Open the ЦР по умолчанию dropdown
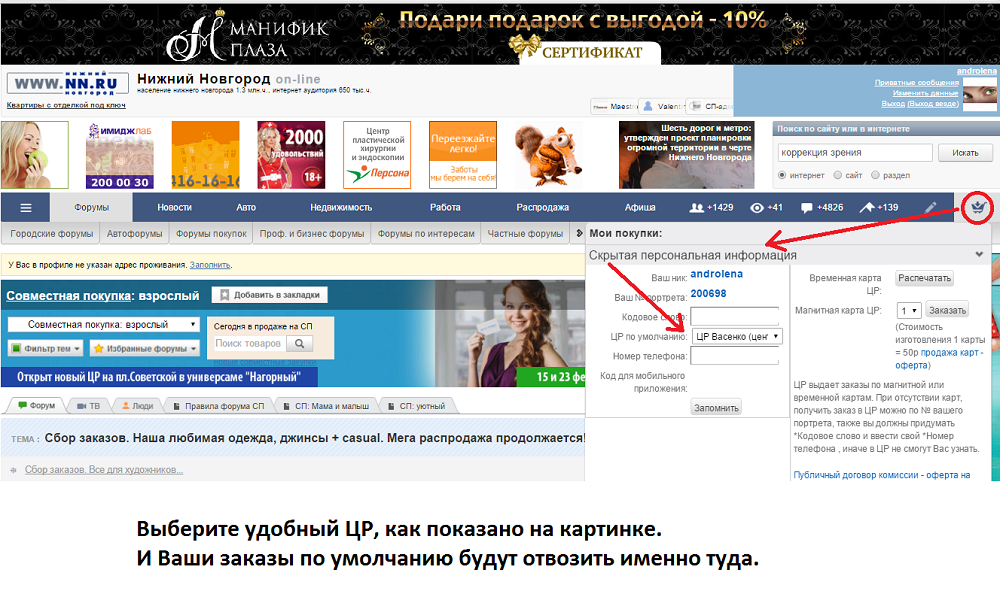 [737, 337]
